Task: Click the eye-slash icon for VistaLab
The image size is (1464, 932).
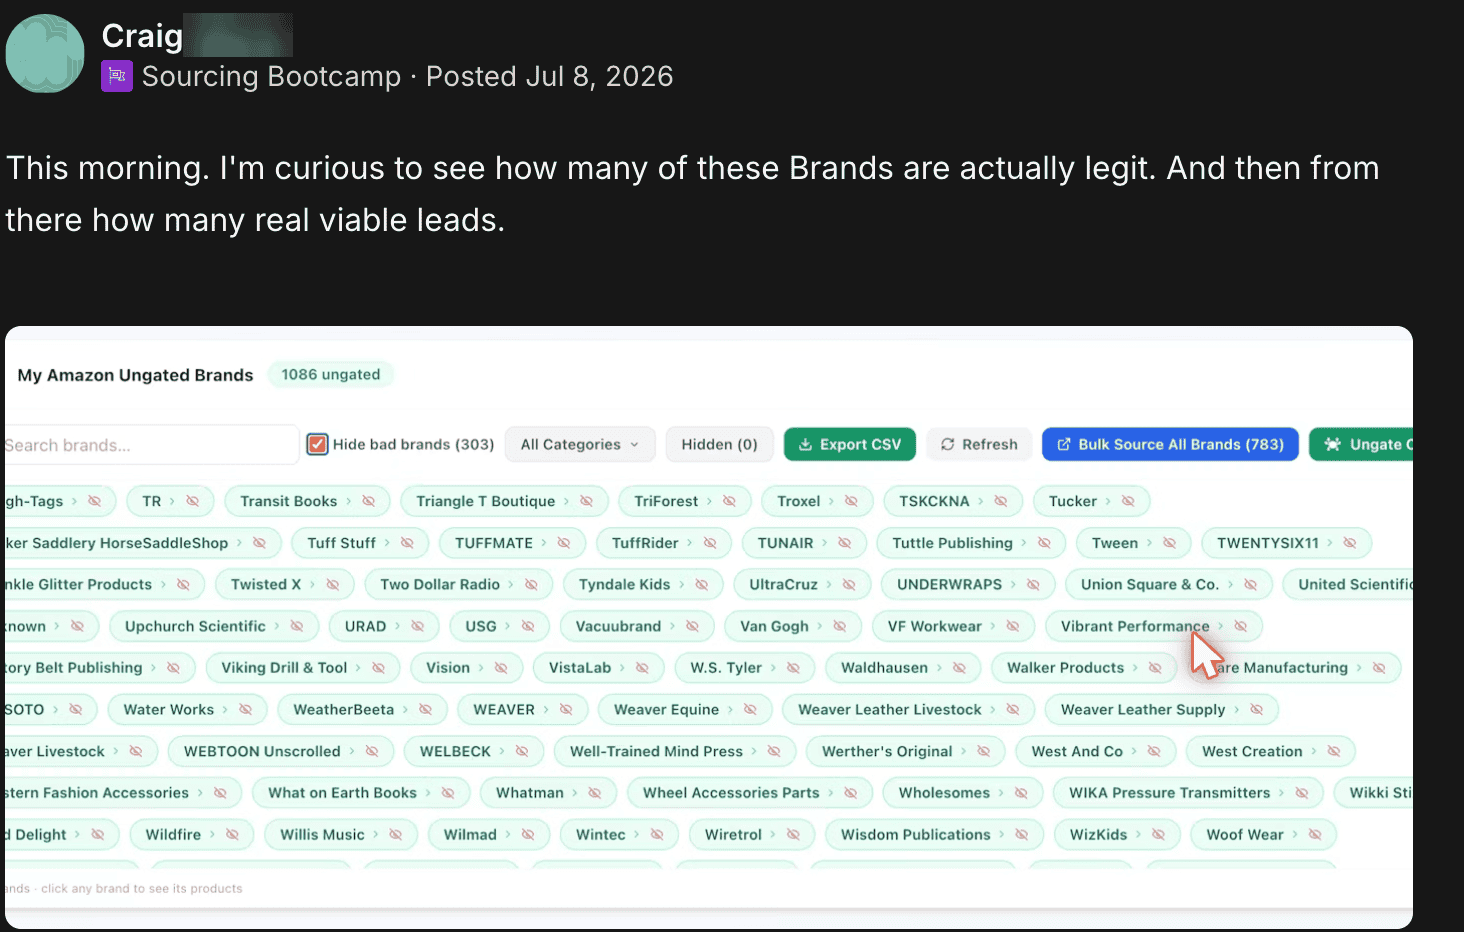Action: [642, 668]
